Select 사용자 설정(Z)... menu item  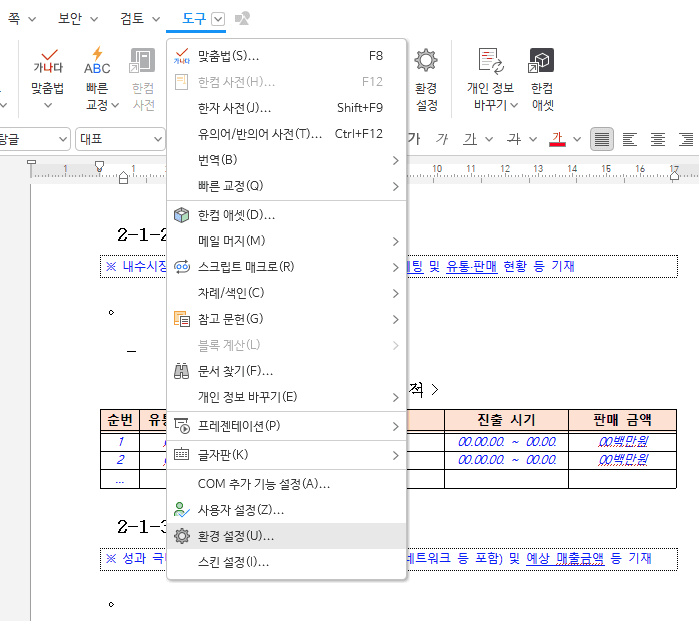point(286,510)
